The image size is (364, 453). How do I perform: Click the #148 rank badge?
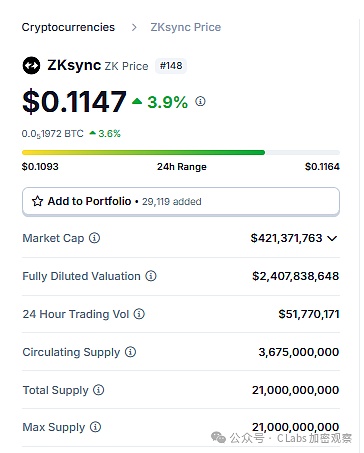point(171,66)
